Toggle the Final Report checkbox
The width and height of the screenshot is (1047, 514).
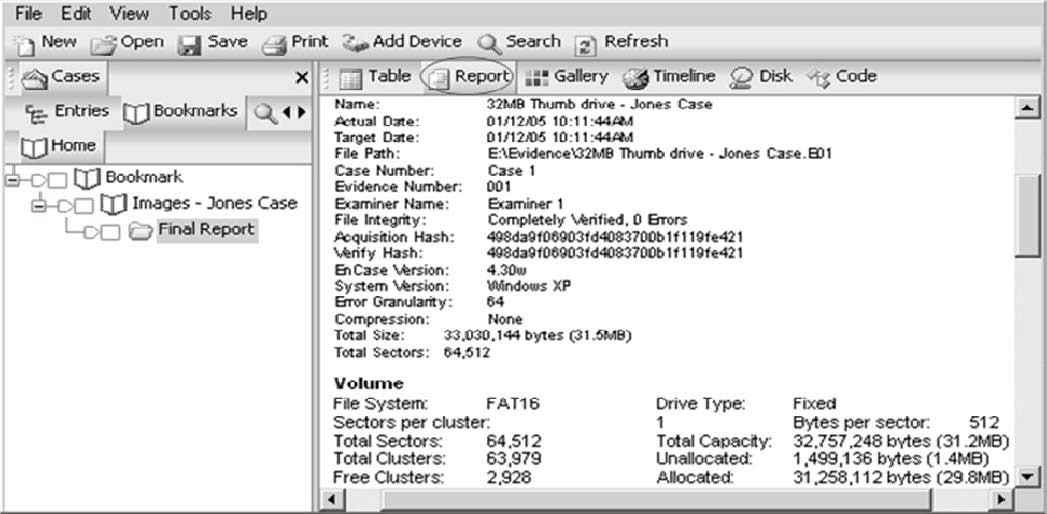click(x=111, y=232)
